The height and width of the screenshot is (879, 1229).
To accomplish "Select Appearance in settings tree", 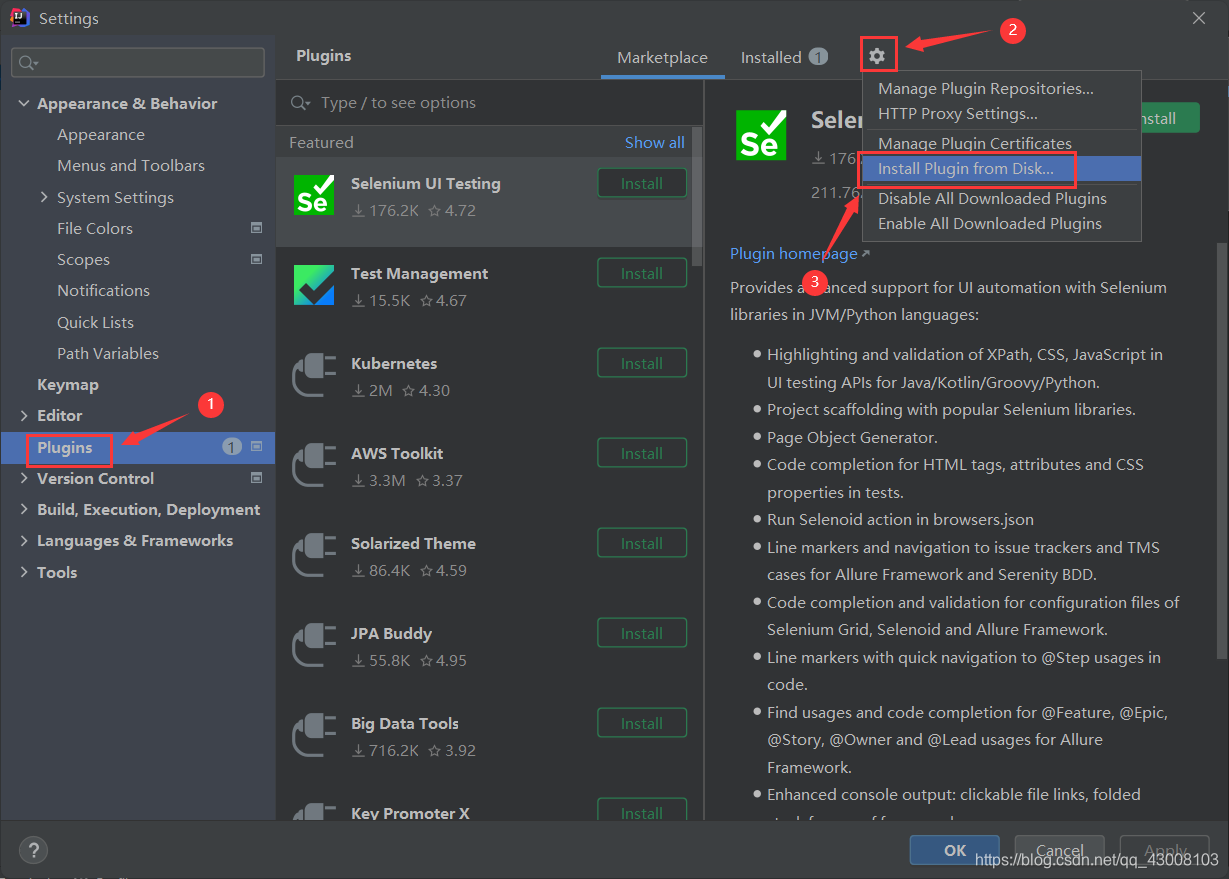I will [x=101, y=134].
